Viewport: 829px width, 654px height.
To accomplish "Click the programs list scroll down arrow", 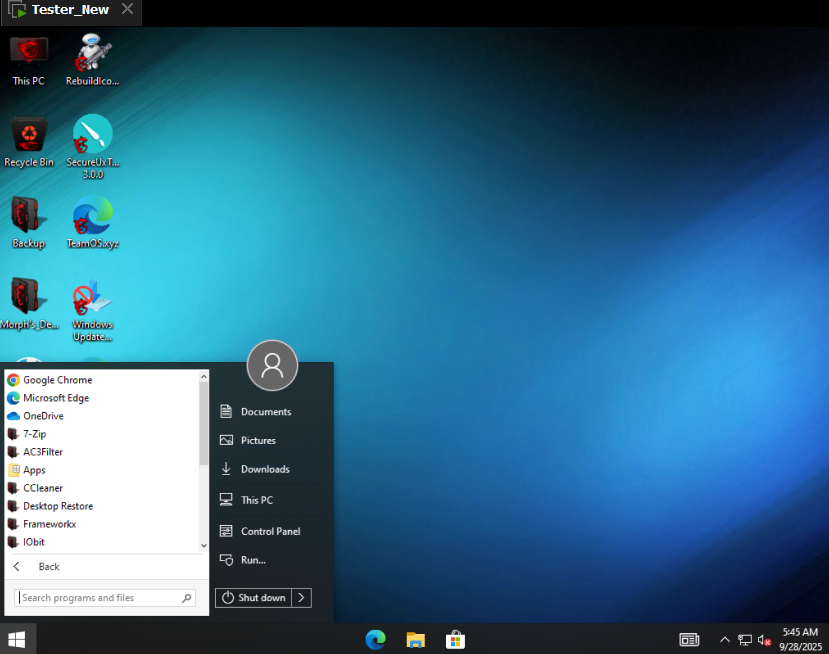I will tap(204, 546).
